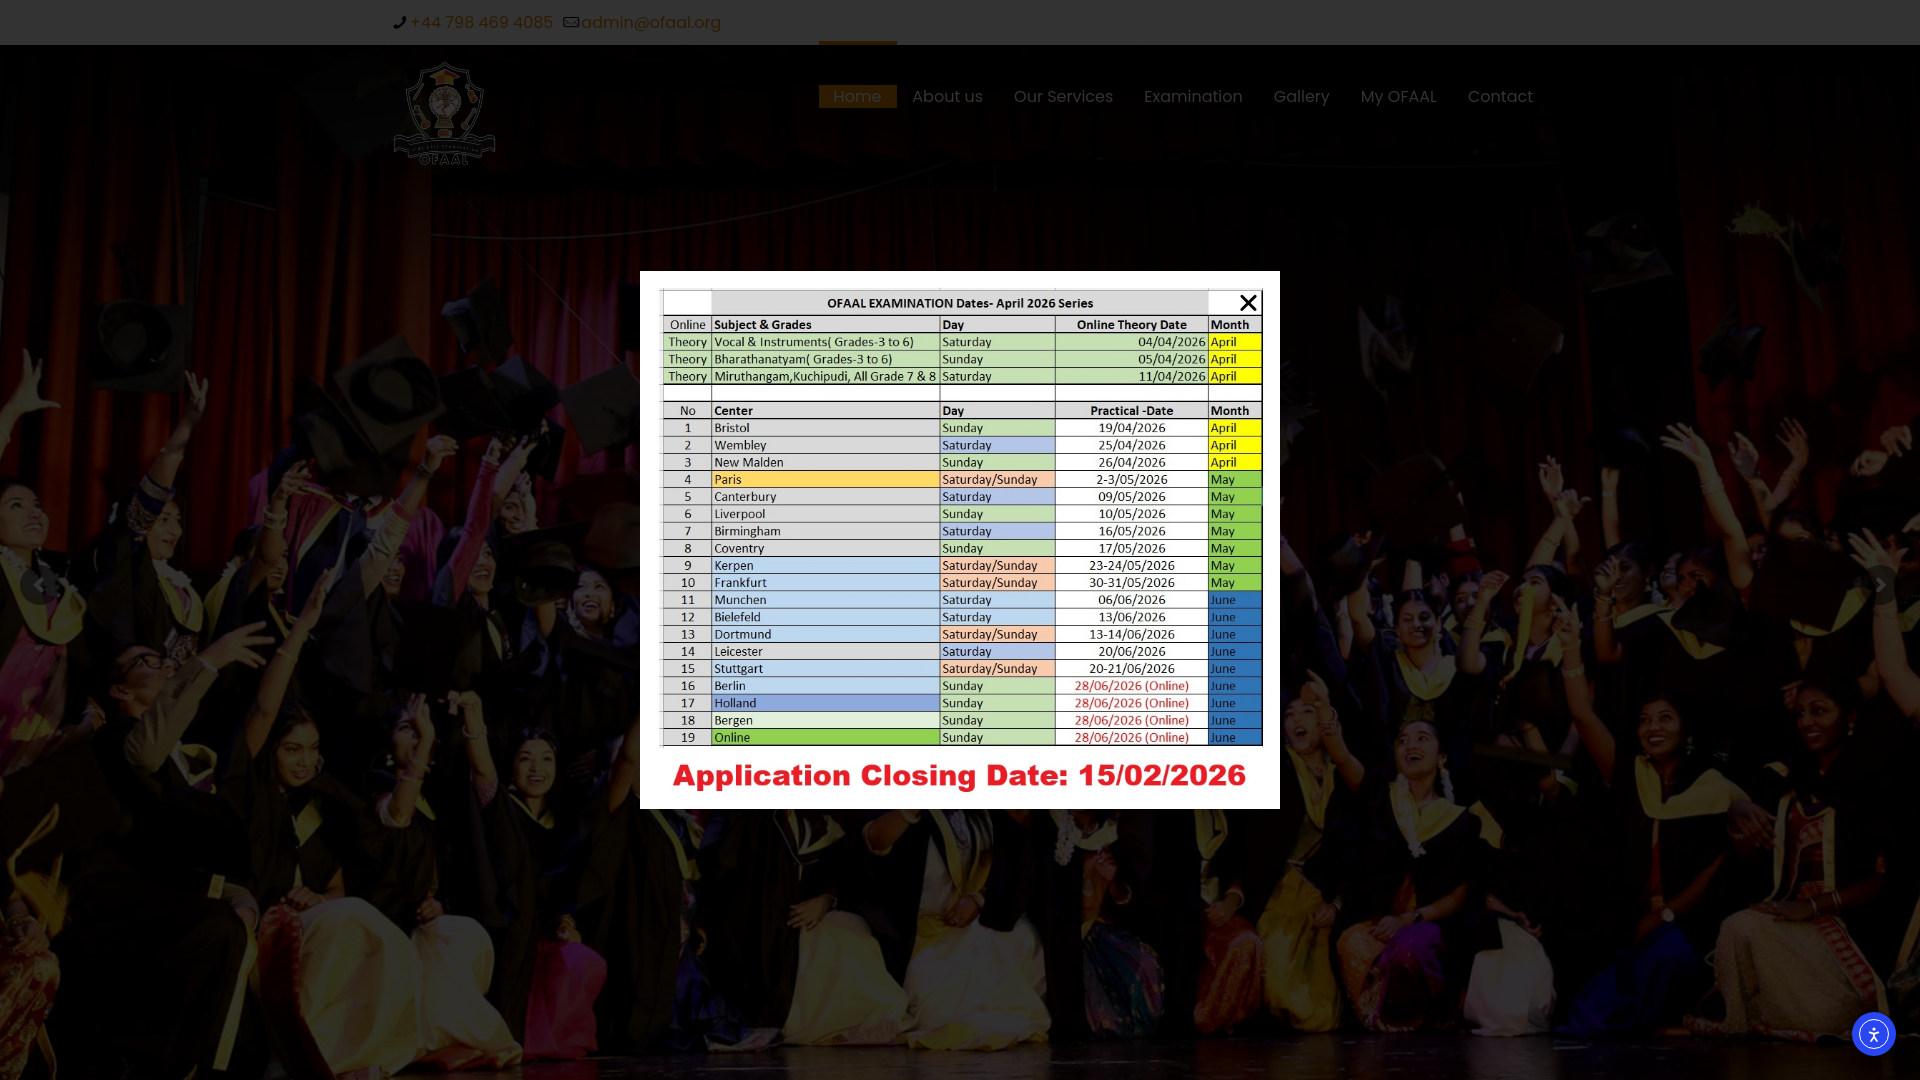The image size is (1920, 1080).
Task: Click 'Bharathanatyam( Grades-3 to 6)' row
Action: 961,359
